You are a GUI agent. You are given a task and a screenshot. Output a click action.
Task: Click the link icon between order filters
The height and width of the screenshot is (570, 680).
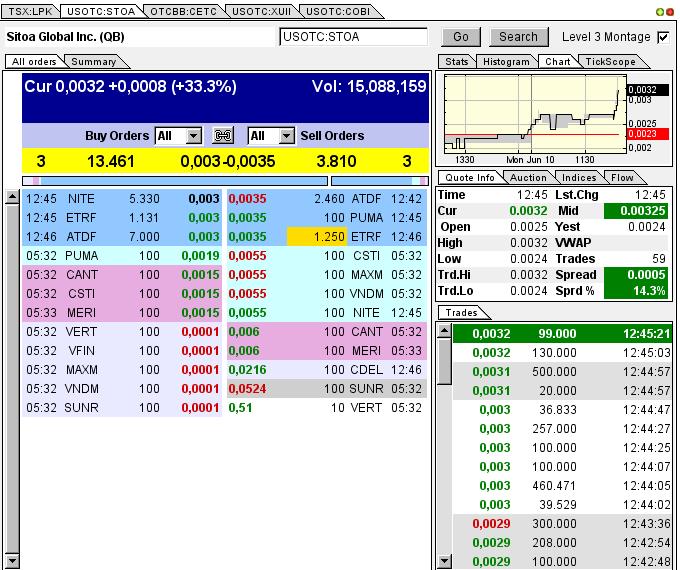[x=224, y=136]
